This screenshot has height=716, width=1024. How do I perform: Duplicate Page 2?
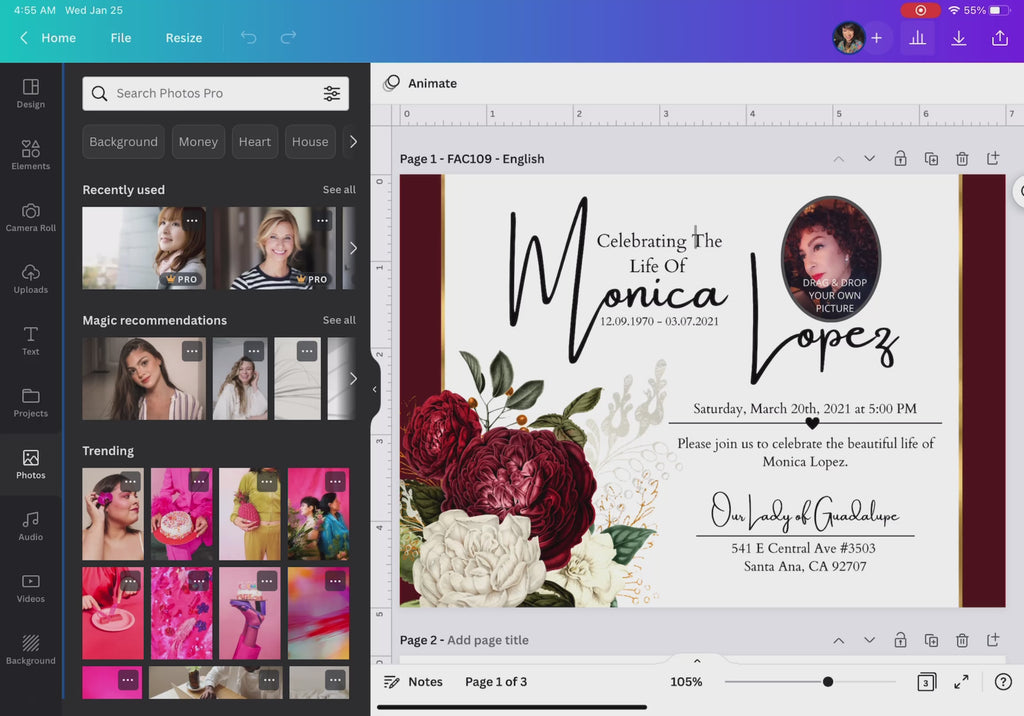(931, 640)
